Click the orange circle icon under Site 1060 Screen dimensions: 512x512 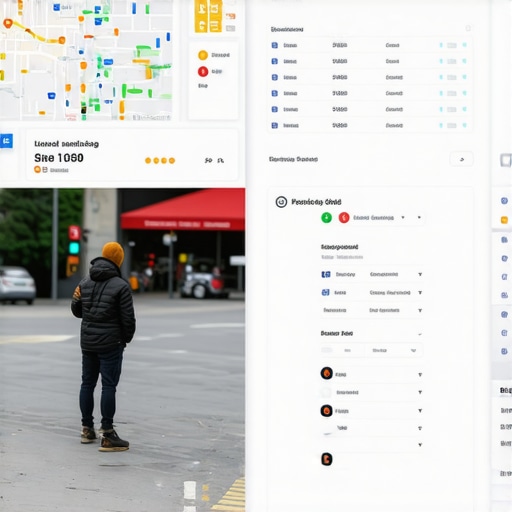click(x=37, y=169)
